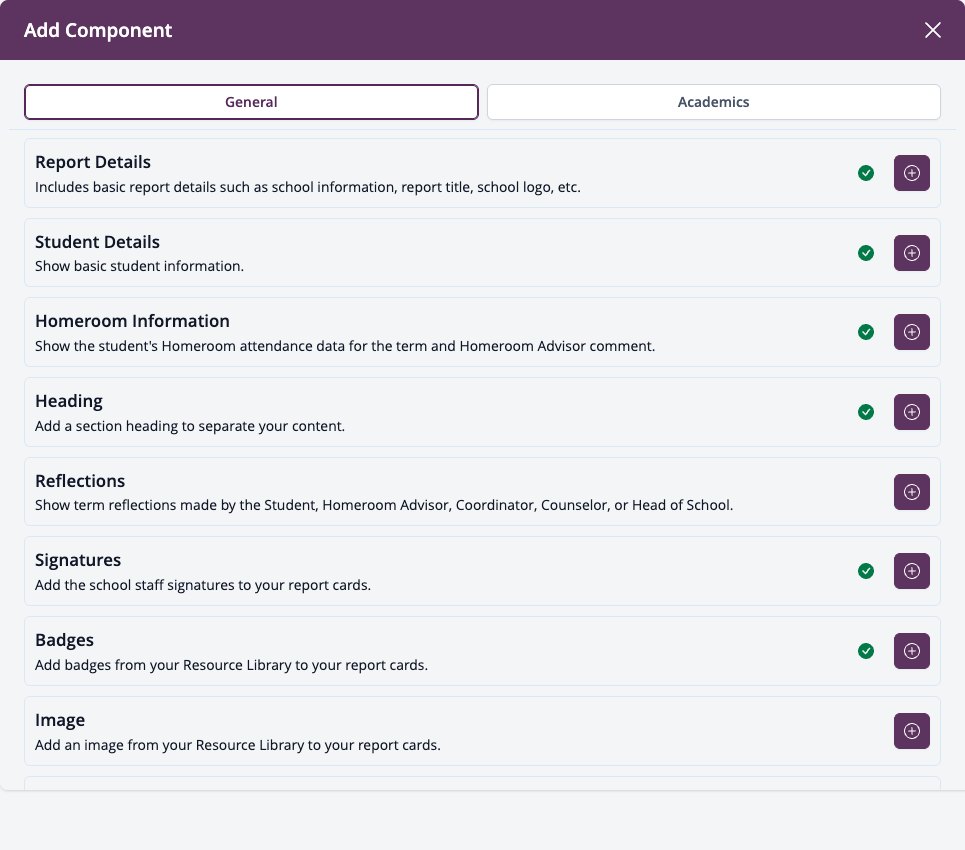The width and height of the screenshot is (965, 850).
Task: Add the Homeroom Information component
Action: coord(911,332)
